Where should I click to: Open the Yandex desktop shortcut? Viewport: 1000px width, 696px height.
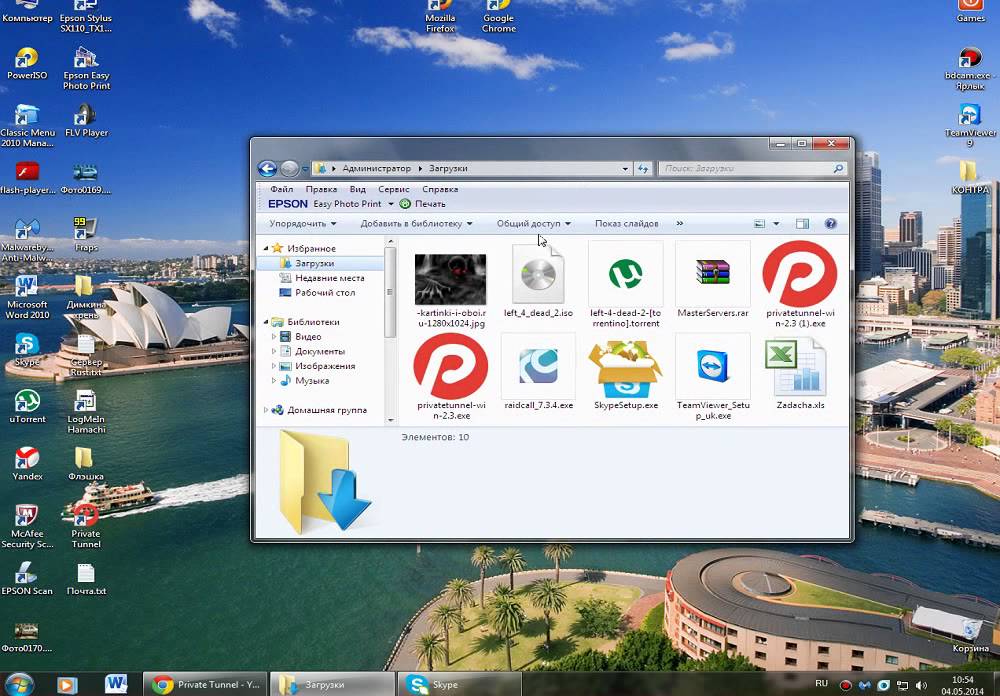pyautogui.click(x=27, y=464)
